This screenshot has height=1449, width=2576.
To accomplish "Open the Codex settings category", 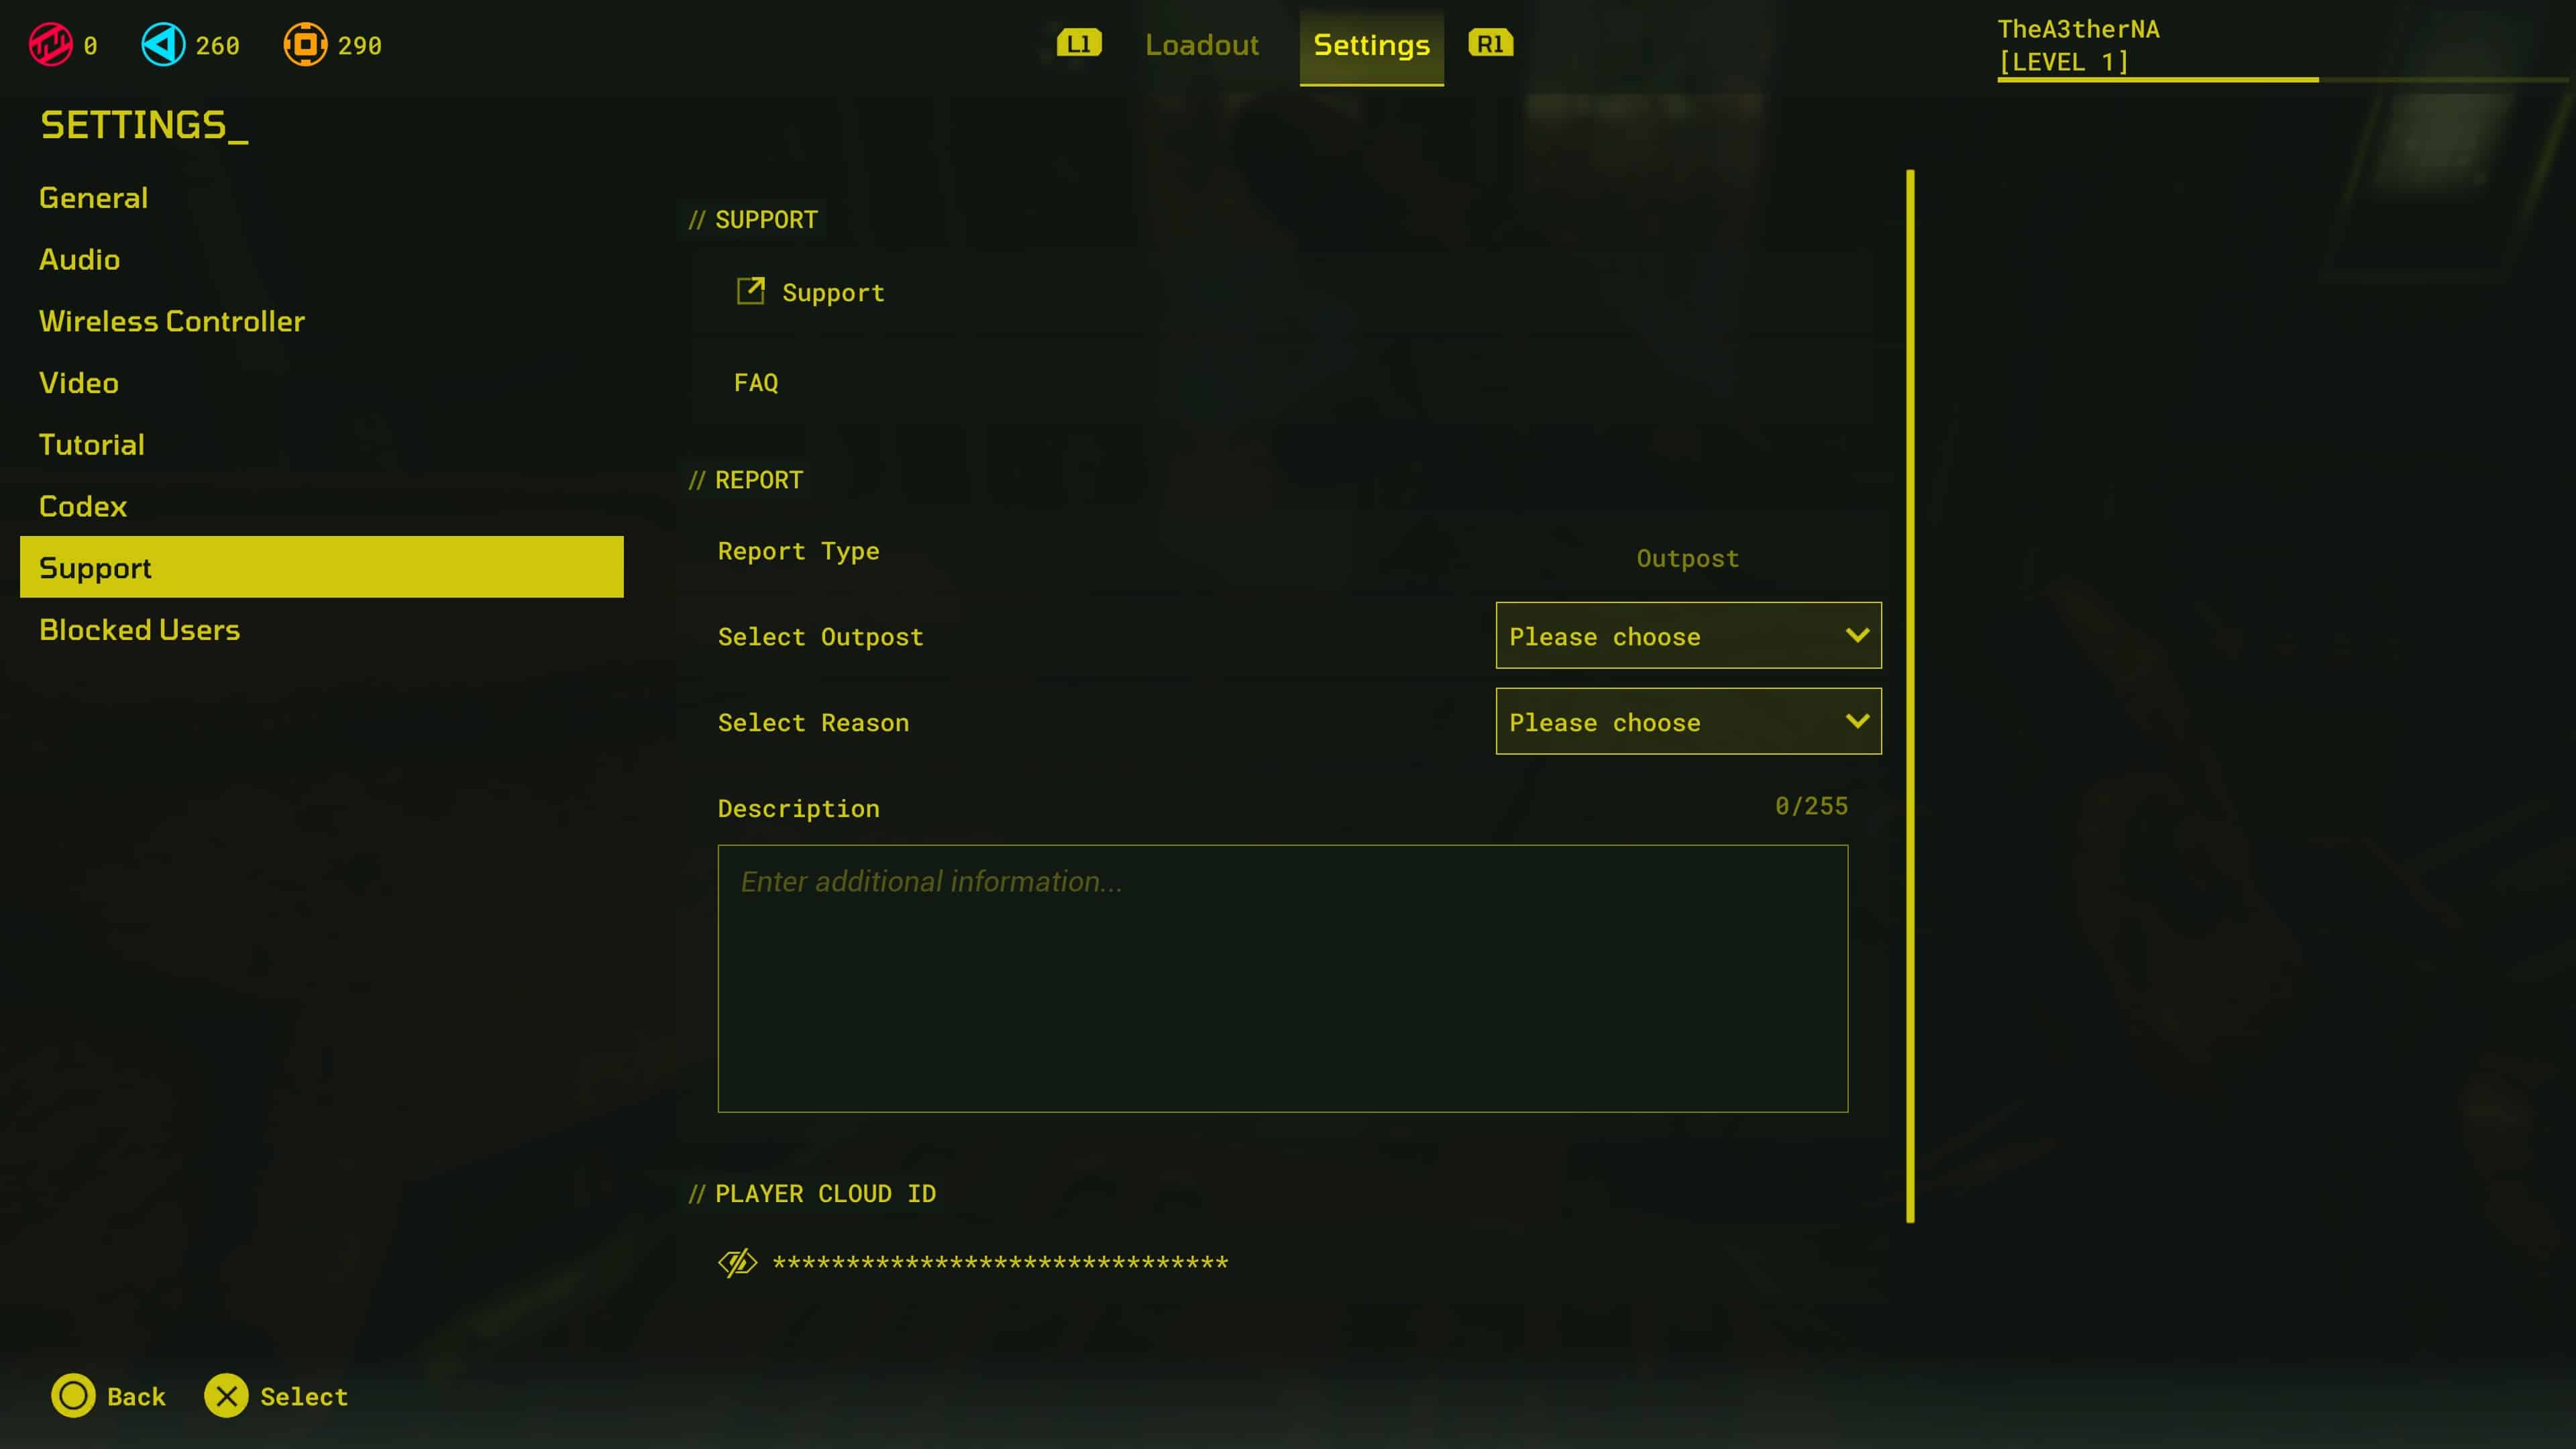I will coord(83,506).
